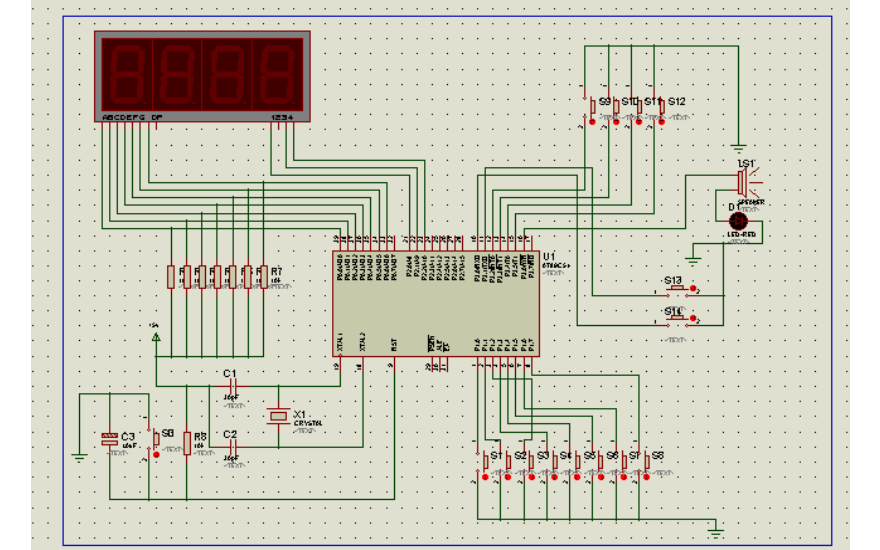The width and height of the screenshot is (880, 550).
Task: Select the LS1 speaker component
Action: click(x=743, y=182)
